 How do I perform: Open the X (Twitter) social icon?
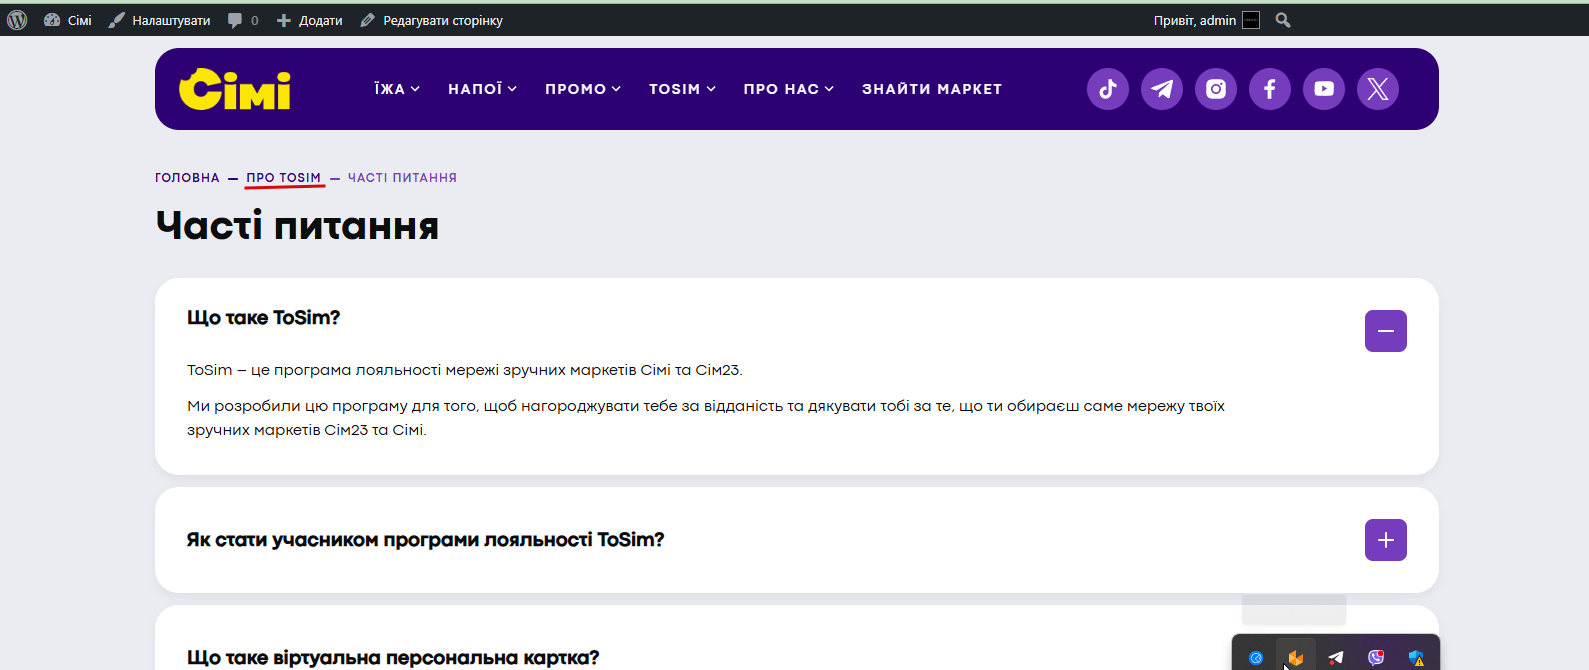pyautogui.click(x=1378, y=89)
